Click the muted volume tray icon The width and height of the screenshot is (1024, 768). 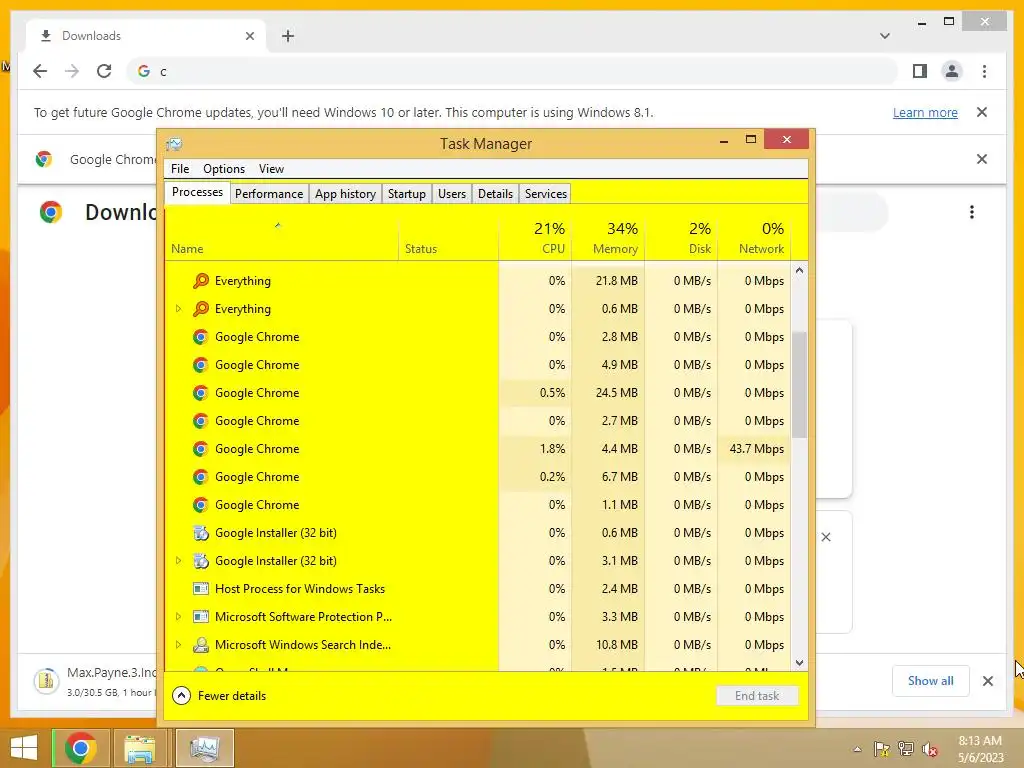(929, 749)
